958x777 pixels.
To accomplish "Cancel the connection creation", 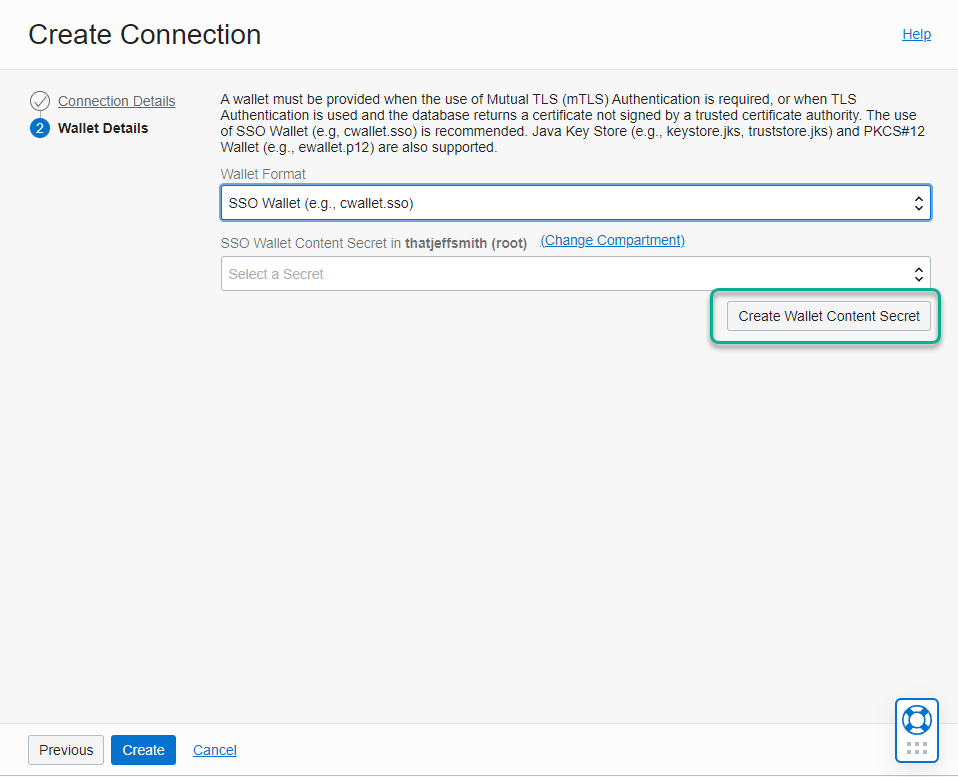I will (x=214, y=750).
